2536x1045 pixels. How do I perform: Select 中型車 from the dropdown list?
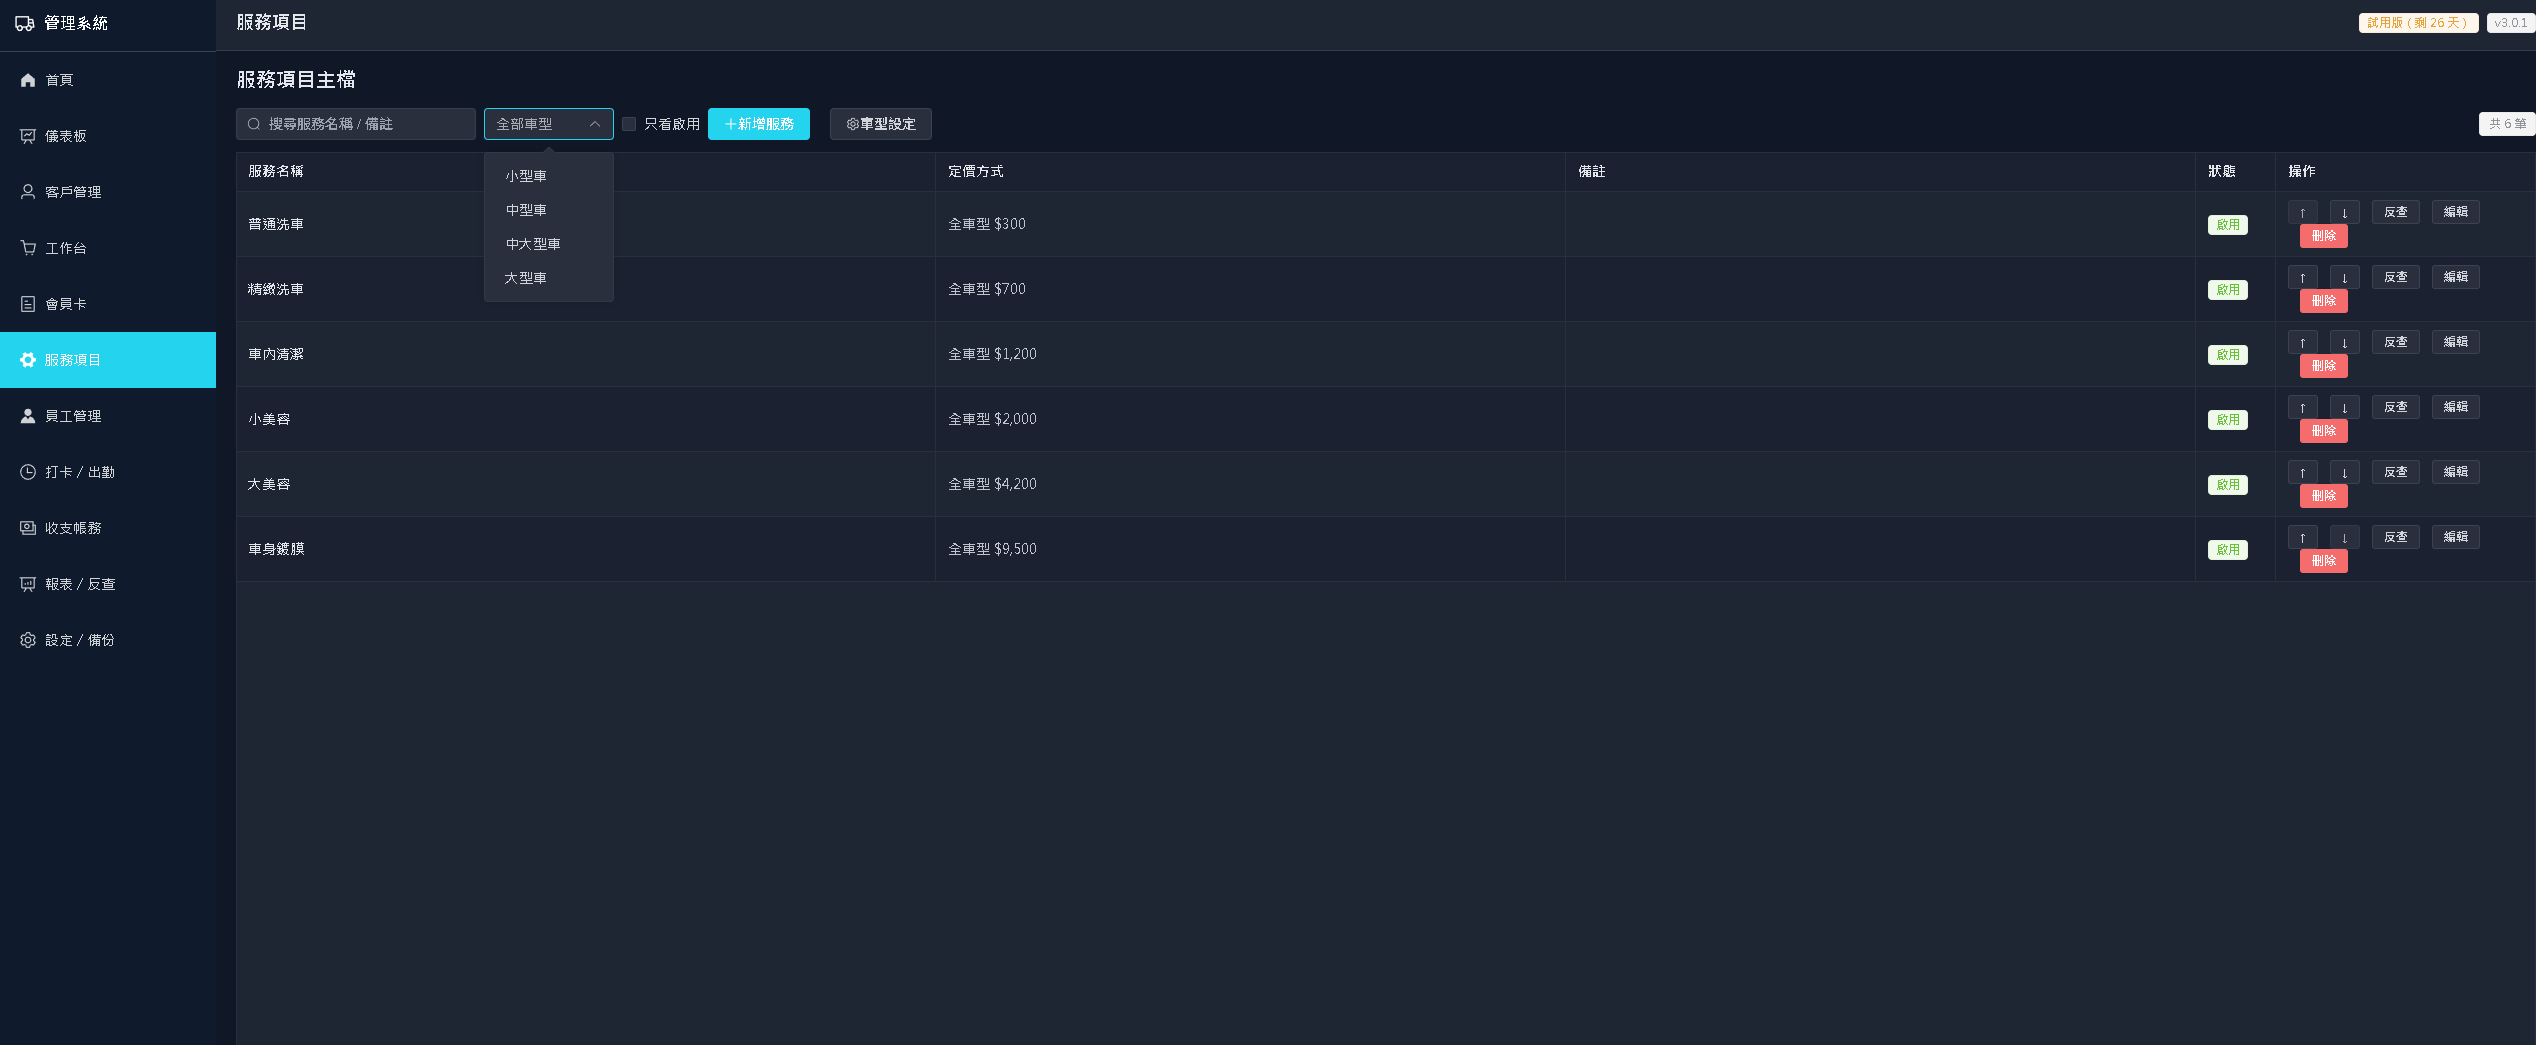549,210
